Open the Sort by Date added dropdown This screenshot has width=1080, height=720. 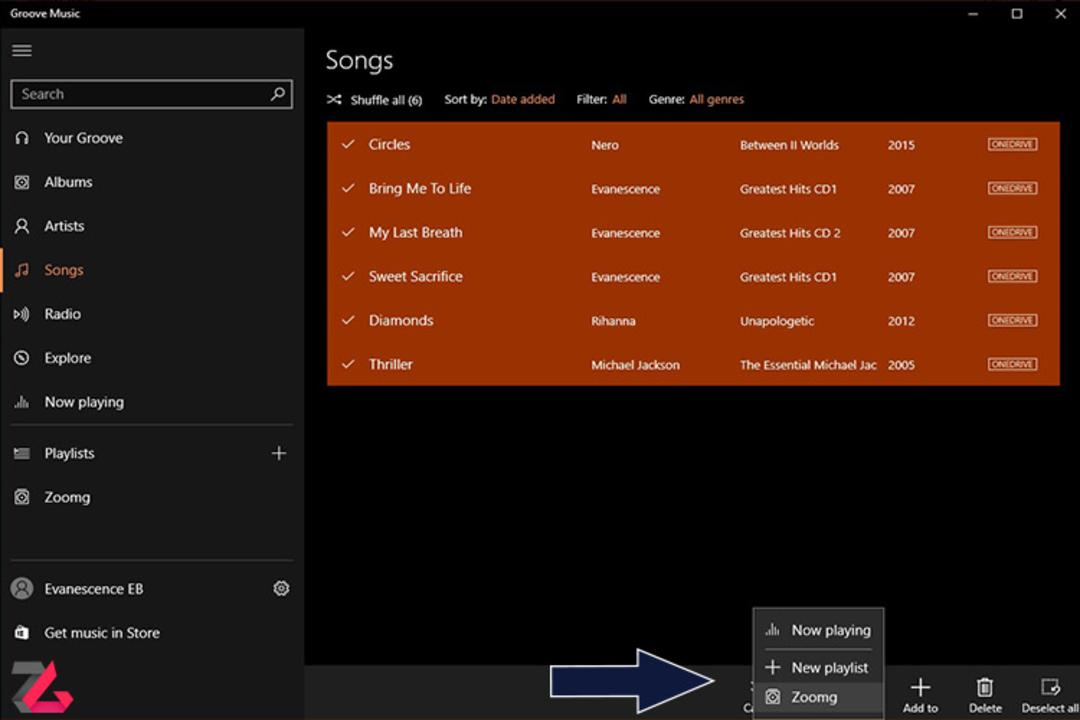523,99
